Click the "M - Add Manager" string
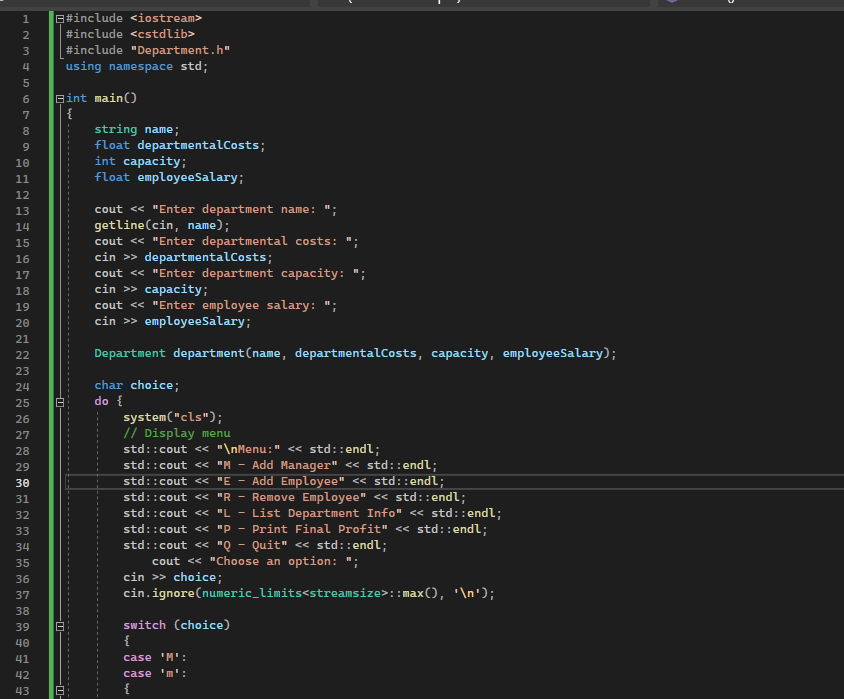The image size is (844, 699). 277,465
